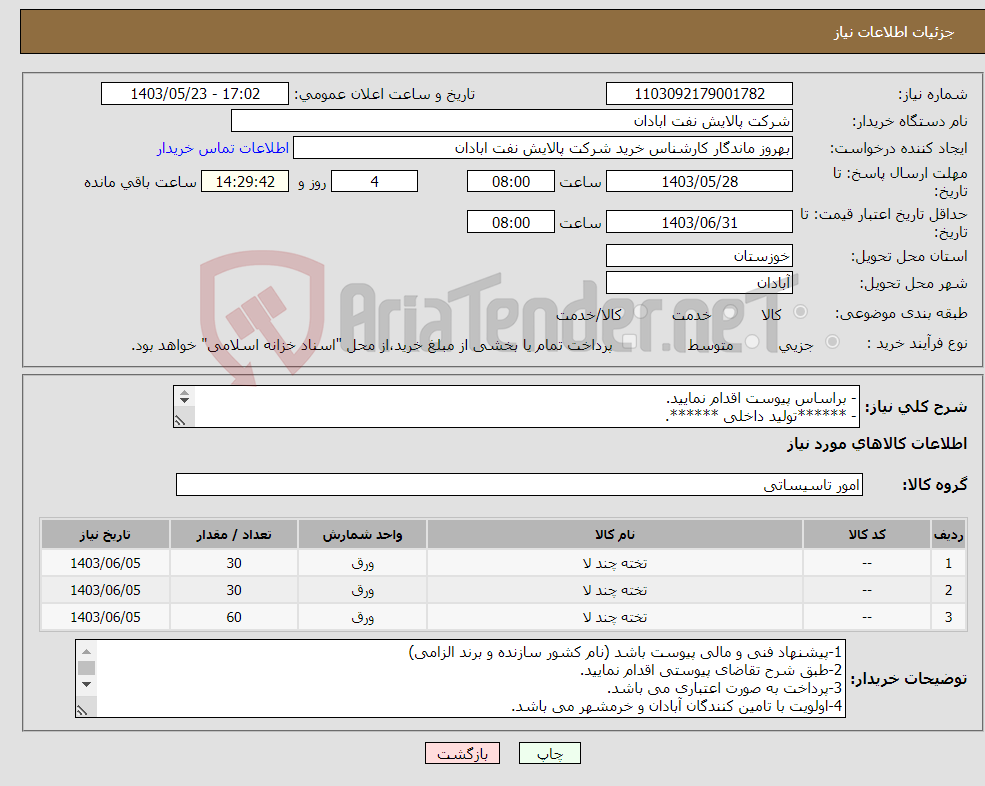Click the شرح کلی نیاز text area
Viewport: 985px width, 786px height.
pos(516,407)
